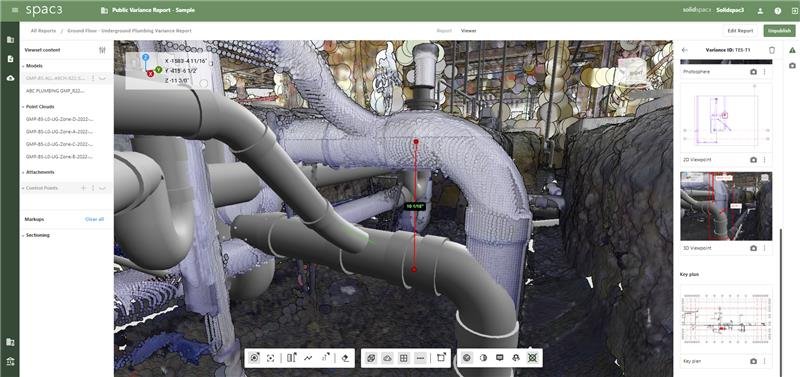Select the Viewer tab
800x377 pixels.
click(x=468, y=31)
